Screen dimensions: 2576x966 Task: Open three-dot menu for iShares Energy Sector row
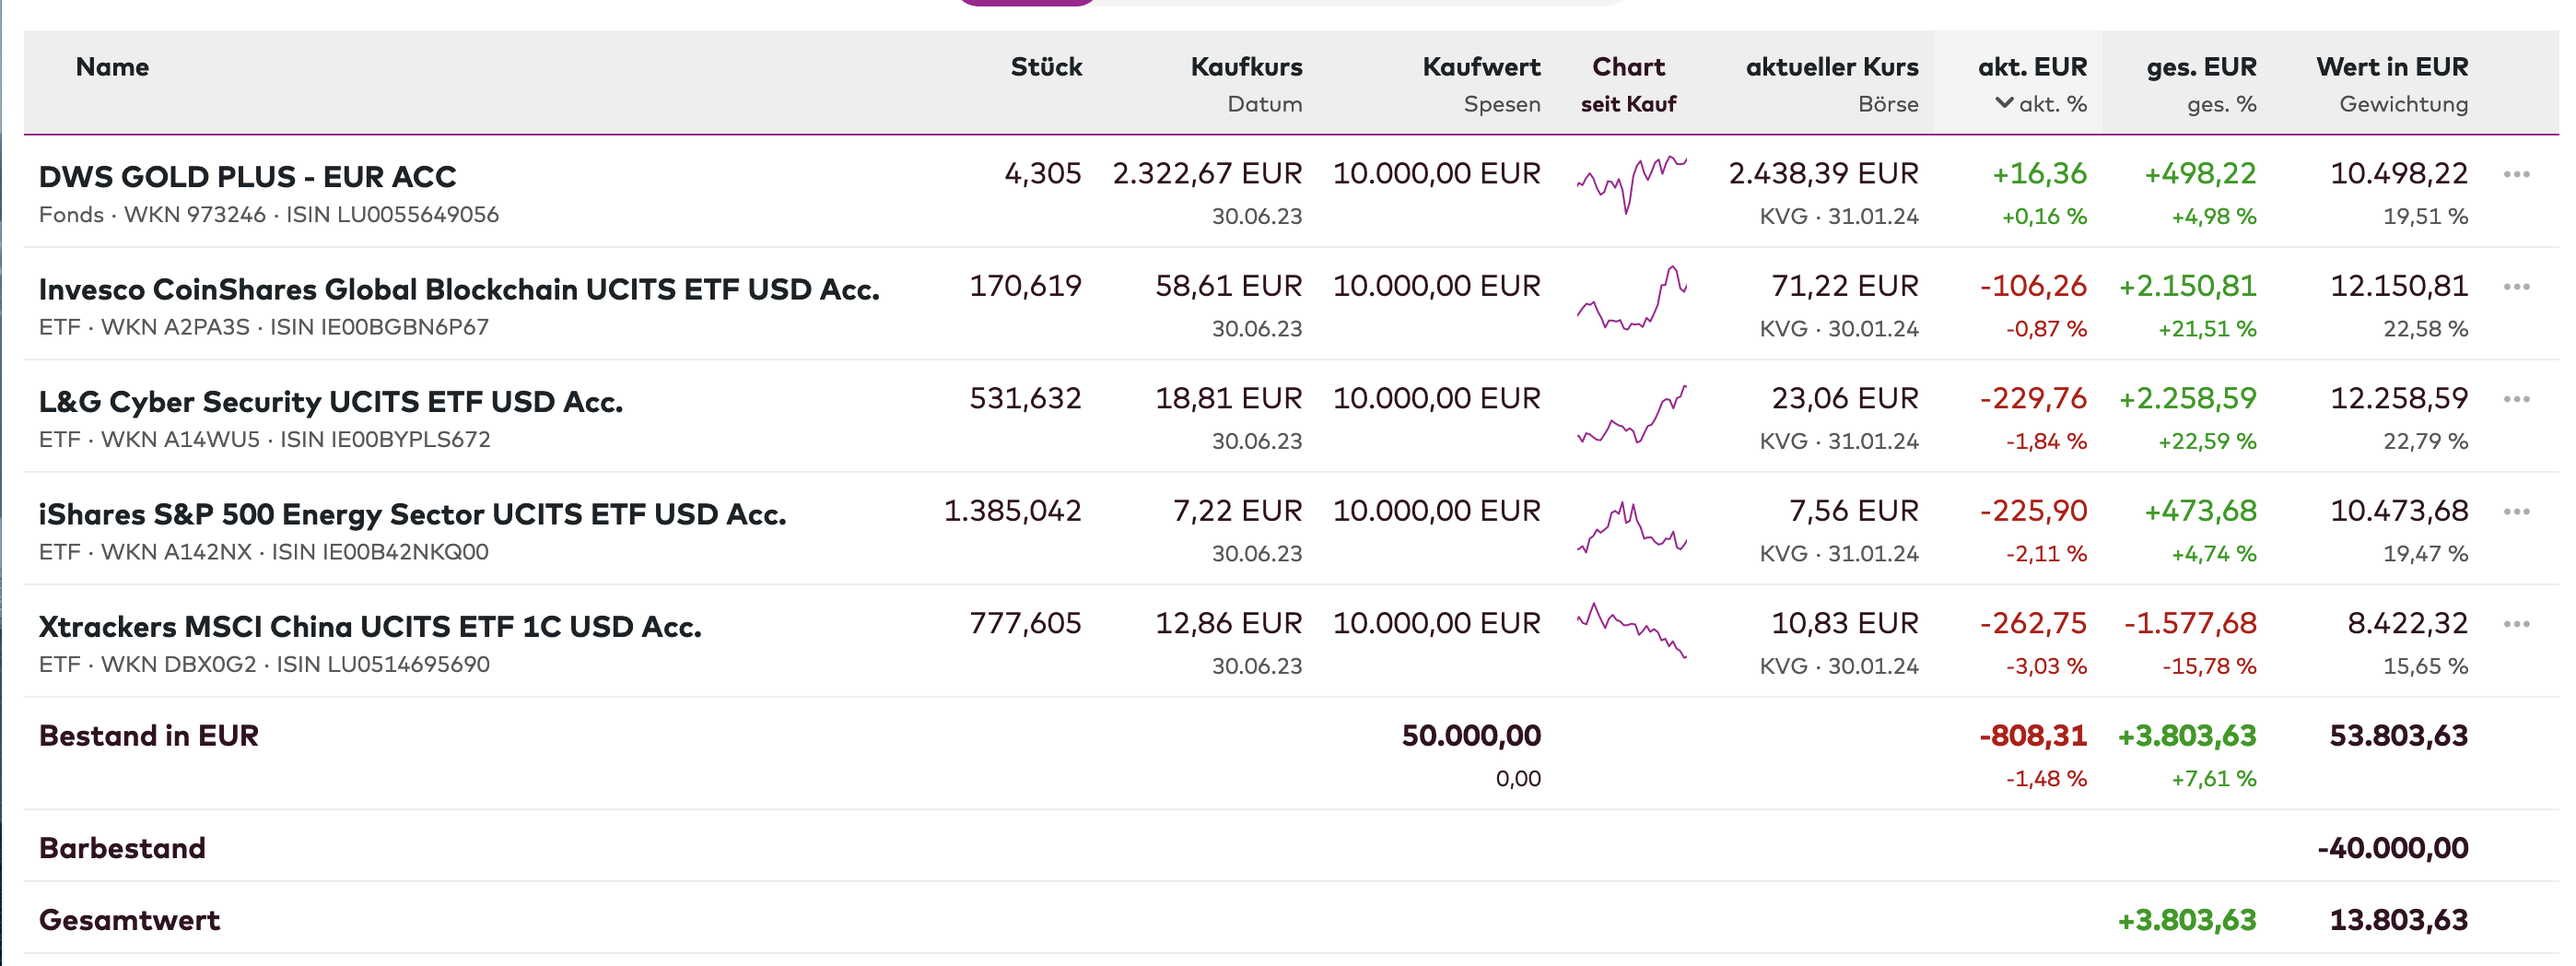pos(2516,512)
